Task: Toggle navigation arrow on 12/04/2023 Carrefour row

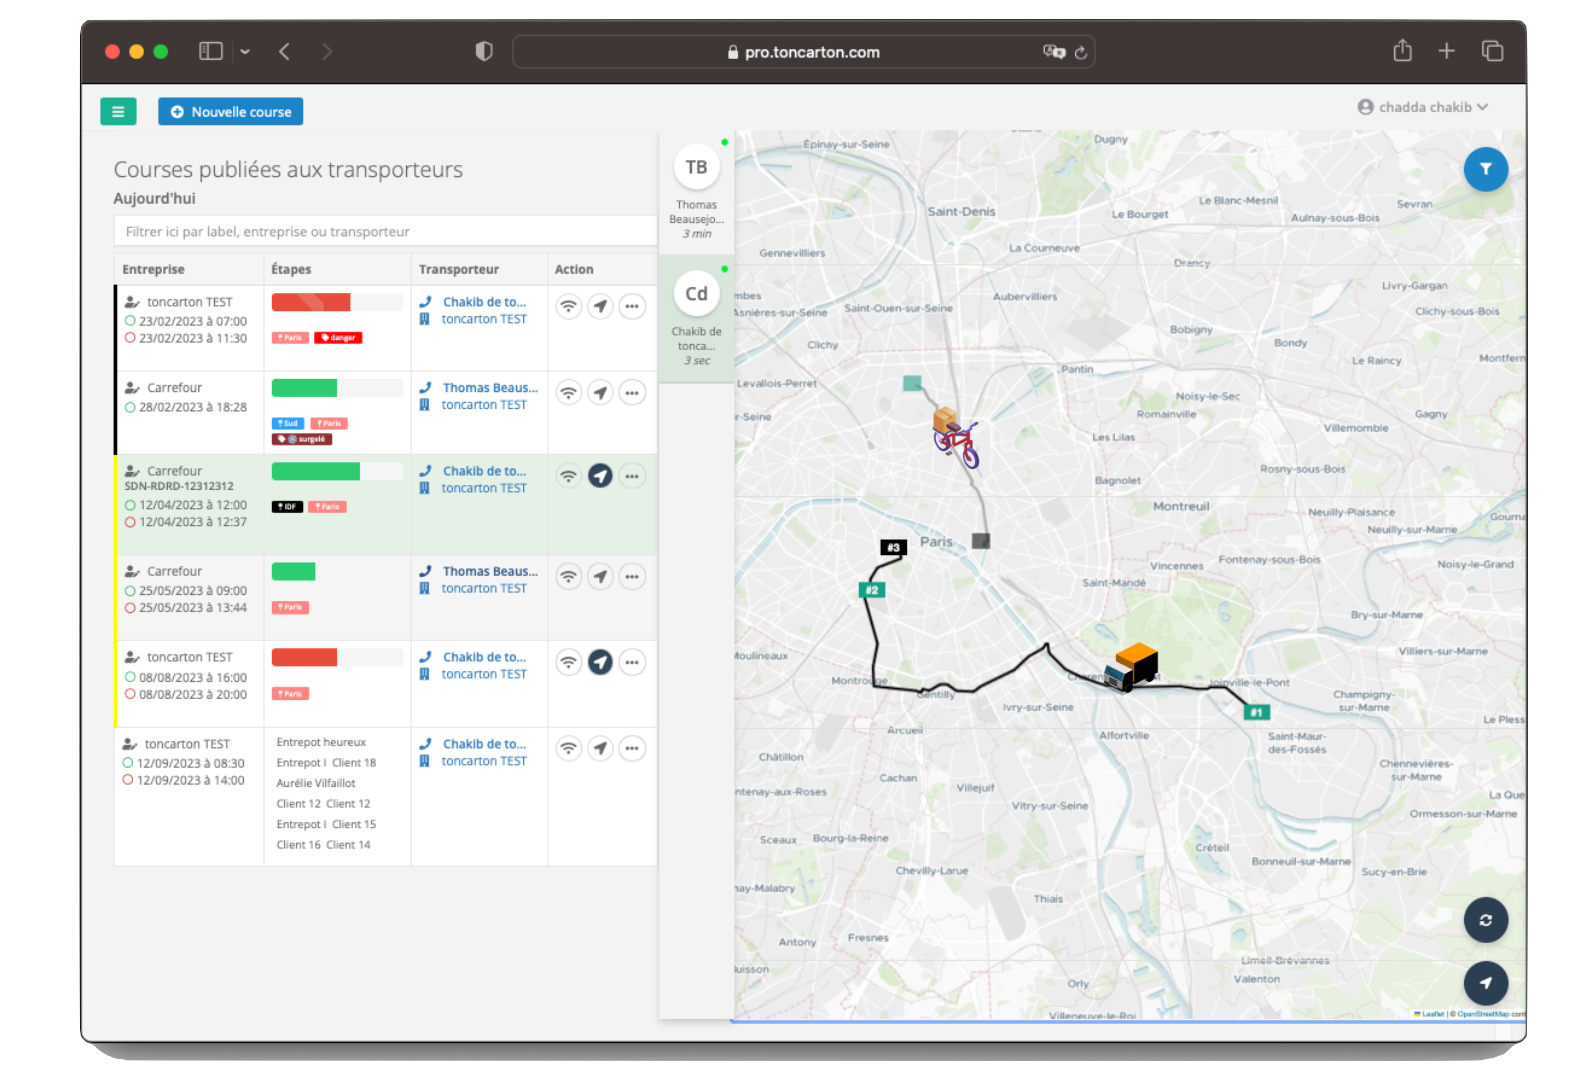Action: click(600, 477)
